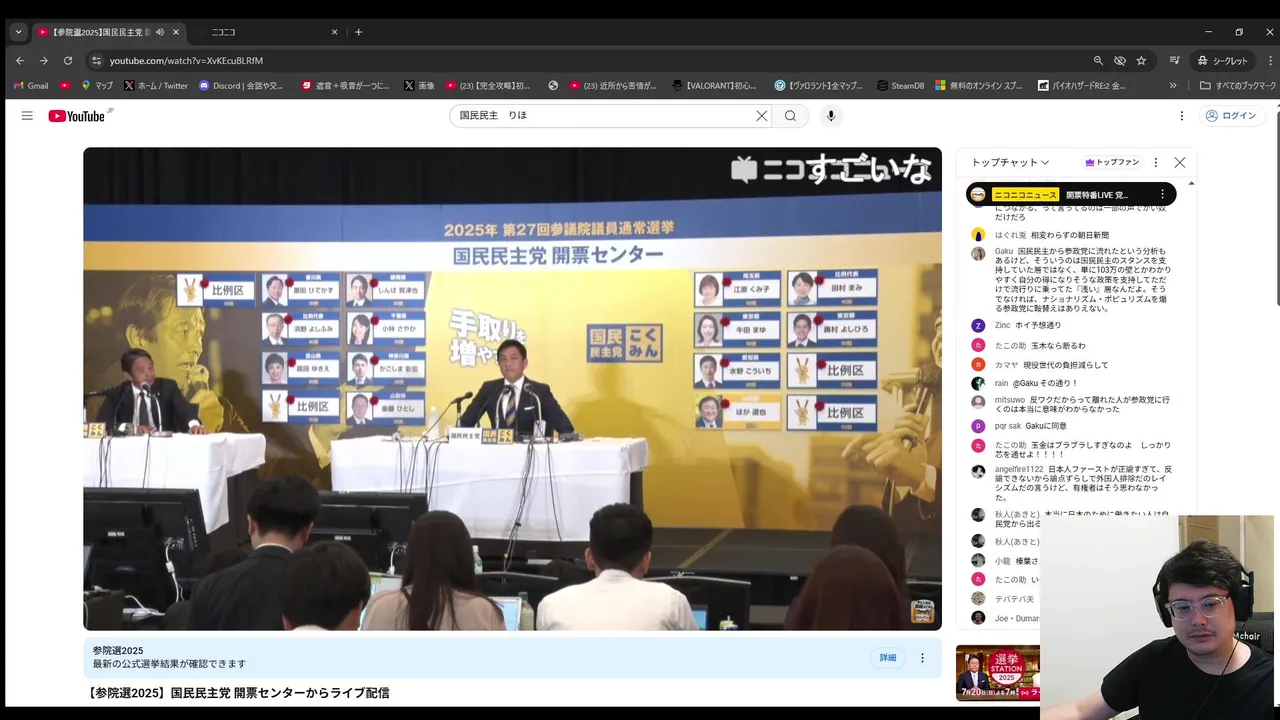Open the 【VALORANT】初心... bookmark
The image size is (1280, 720).
(x=715, y=86)
